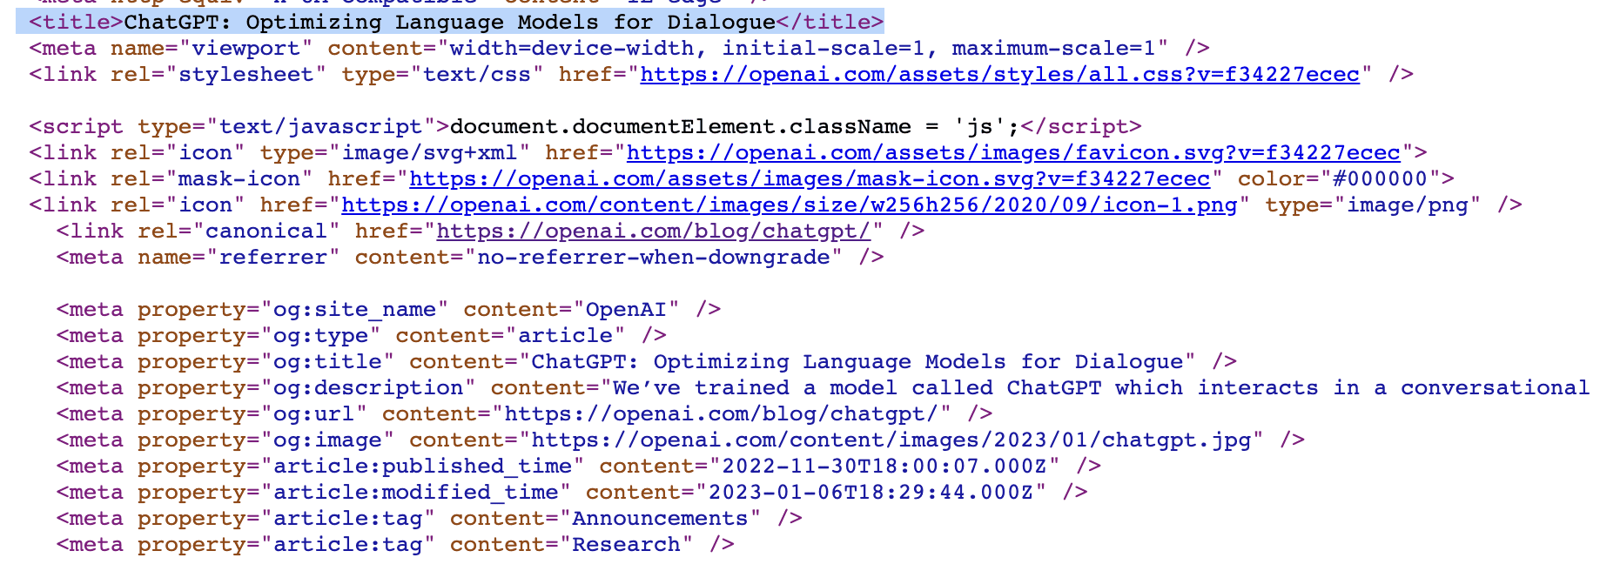Viewport: 1600px width, 564px height.
Task: Click the Research article tag value
Action: click(x=625, y=544)
